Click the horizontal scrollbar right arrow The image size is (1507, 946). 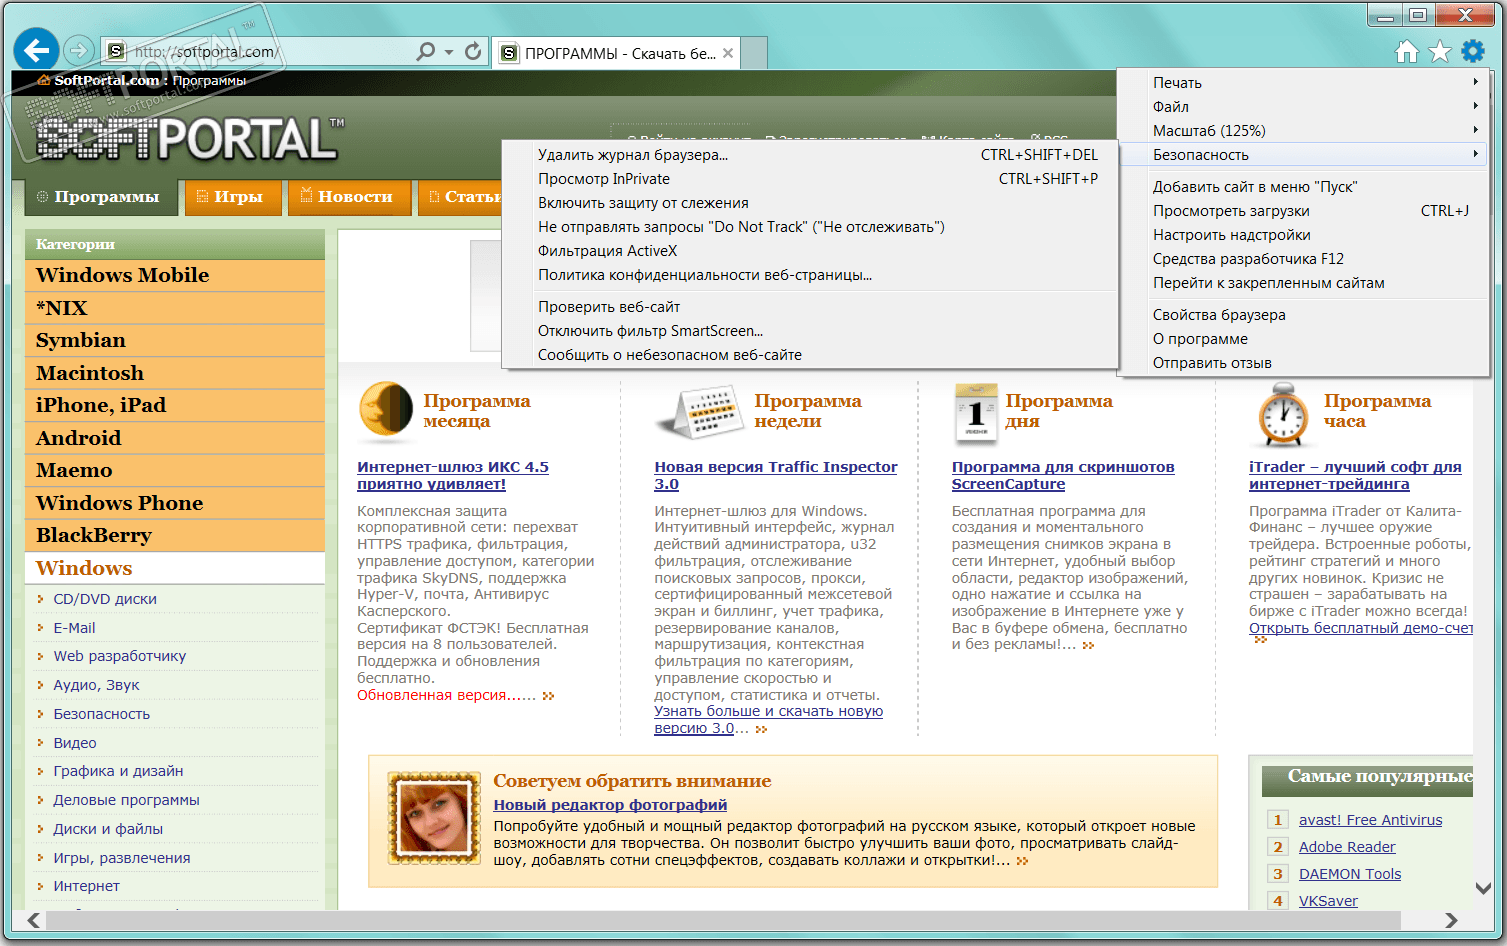point(1451,920)
